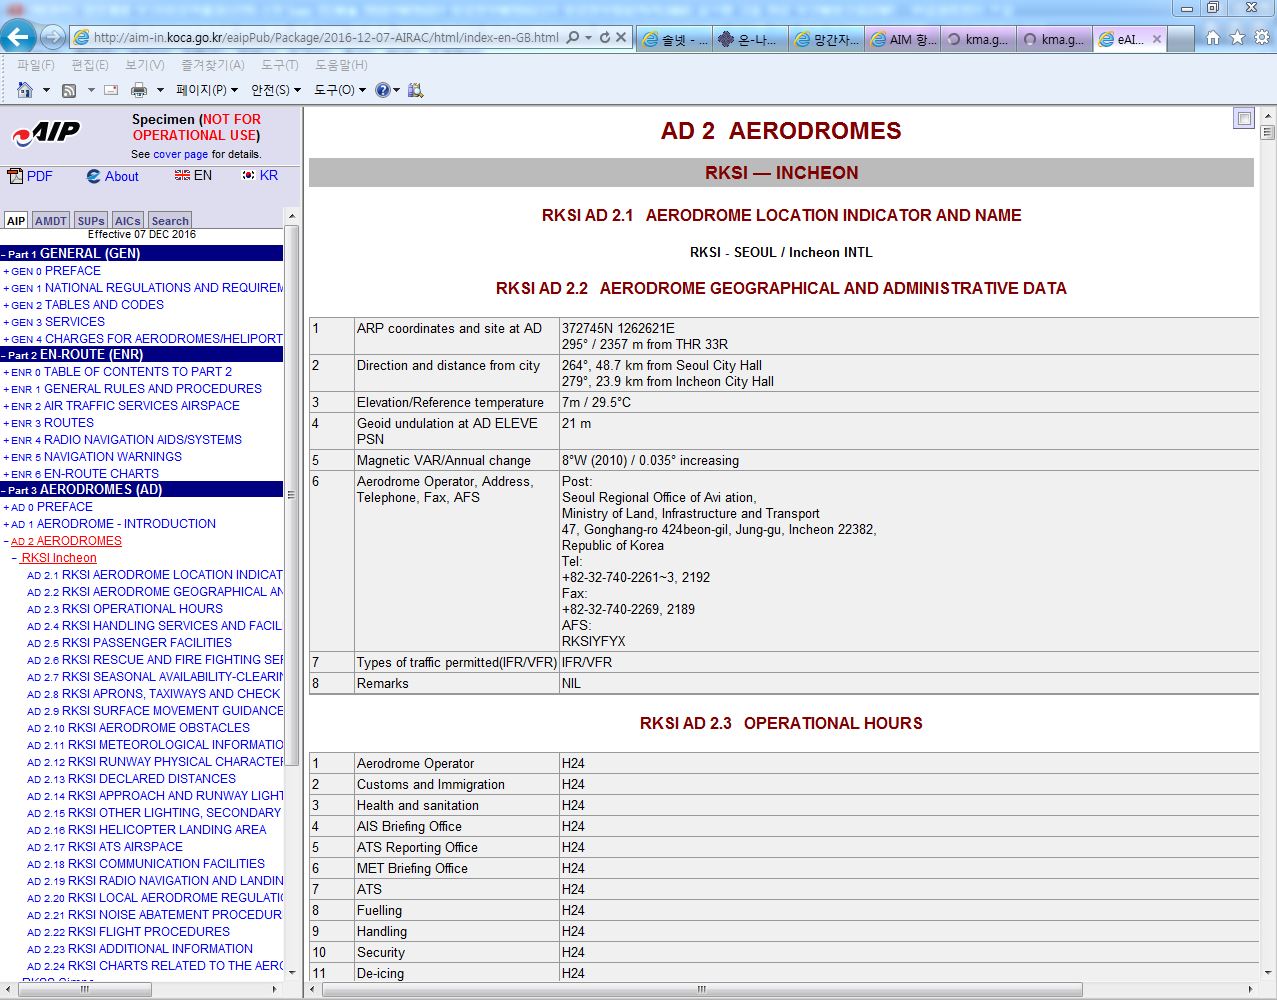Open browser Tools with the gear icon
This screenshot has height=1000, width=1277.
1261,38
